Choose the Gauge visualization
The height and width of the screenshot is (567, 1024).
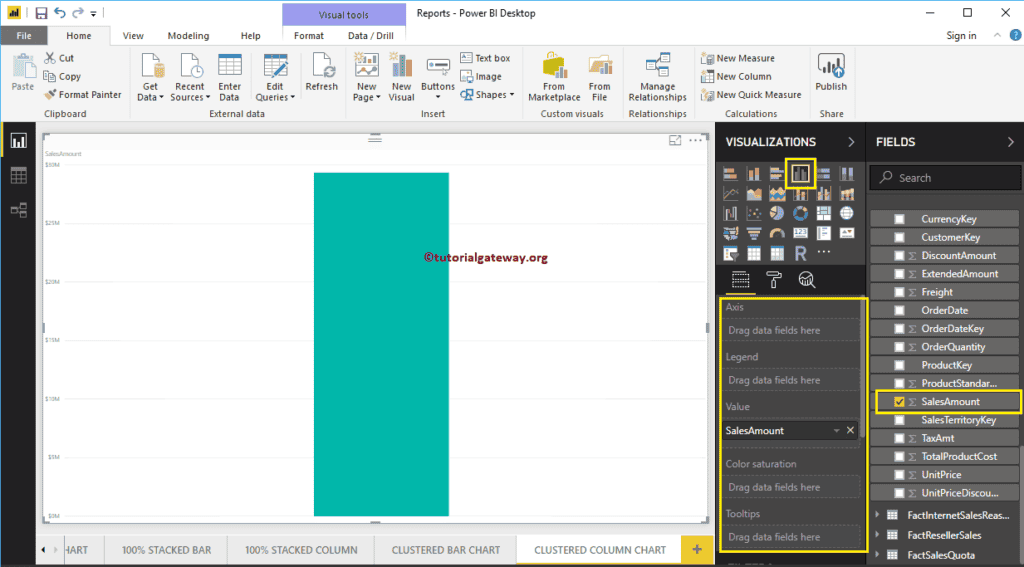(776, 233)
